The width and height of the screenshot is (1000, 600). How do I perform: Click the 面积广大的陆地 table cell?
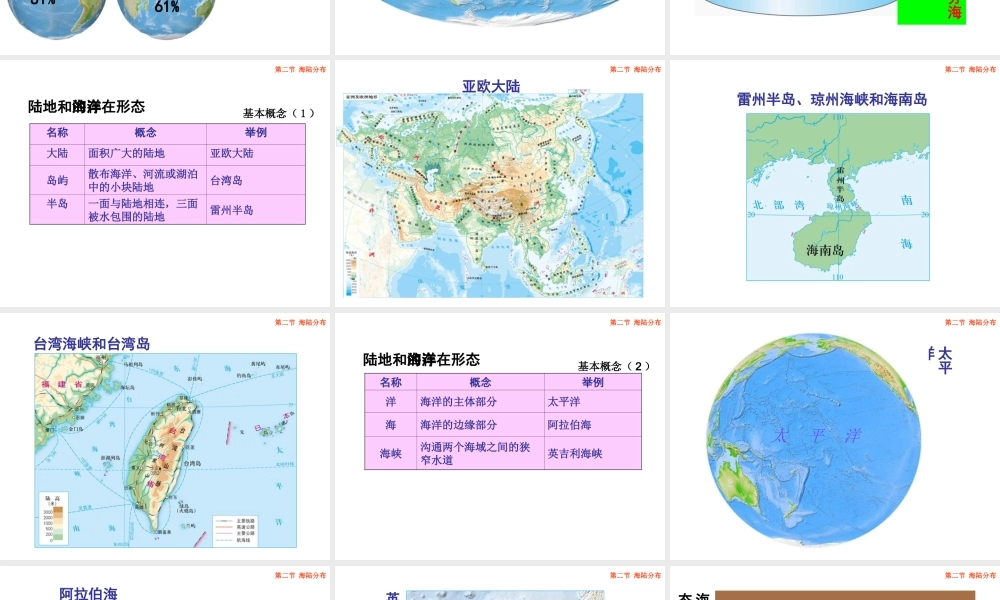click(x=145, y=153)
